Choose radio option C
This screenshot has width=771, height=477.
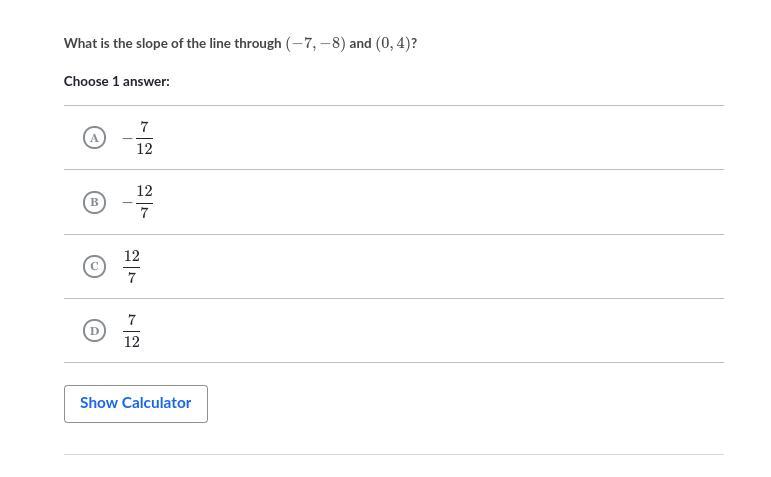coord(94,266)
